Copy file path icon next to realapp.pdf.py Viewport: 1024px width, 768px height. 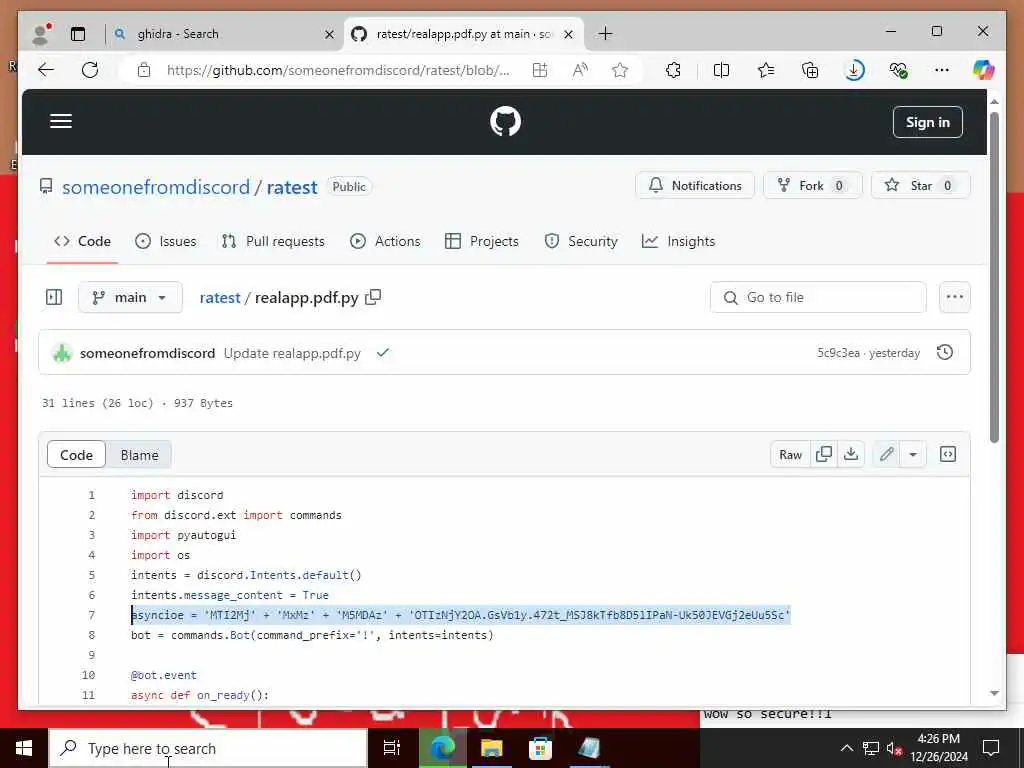point(373,297)
